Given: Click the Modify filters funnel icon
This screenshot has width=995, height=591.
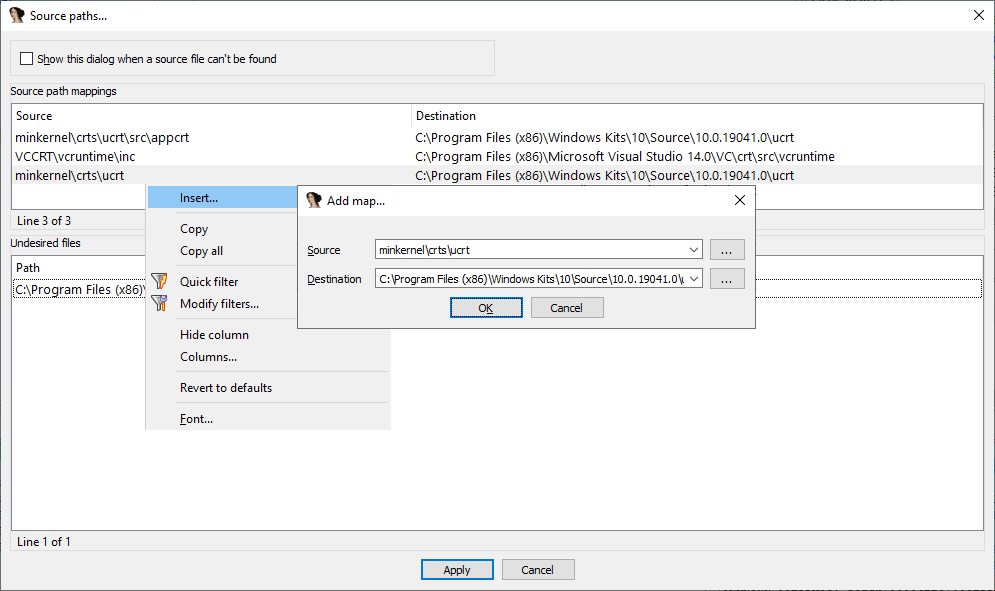Looking at the screenshot, I should (159, 303).
